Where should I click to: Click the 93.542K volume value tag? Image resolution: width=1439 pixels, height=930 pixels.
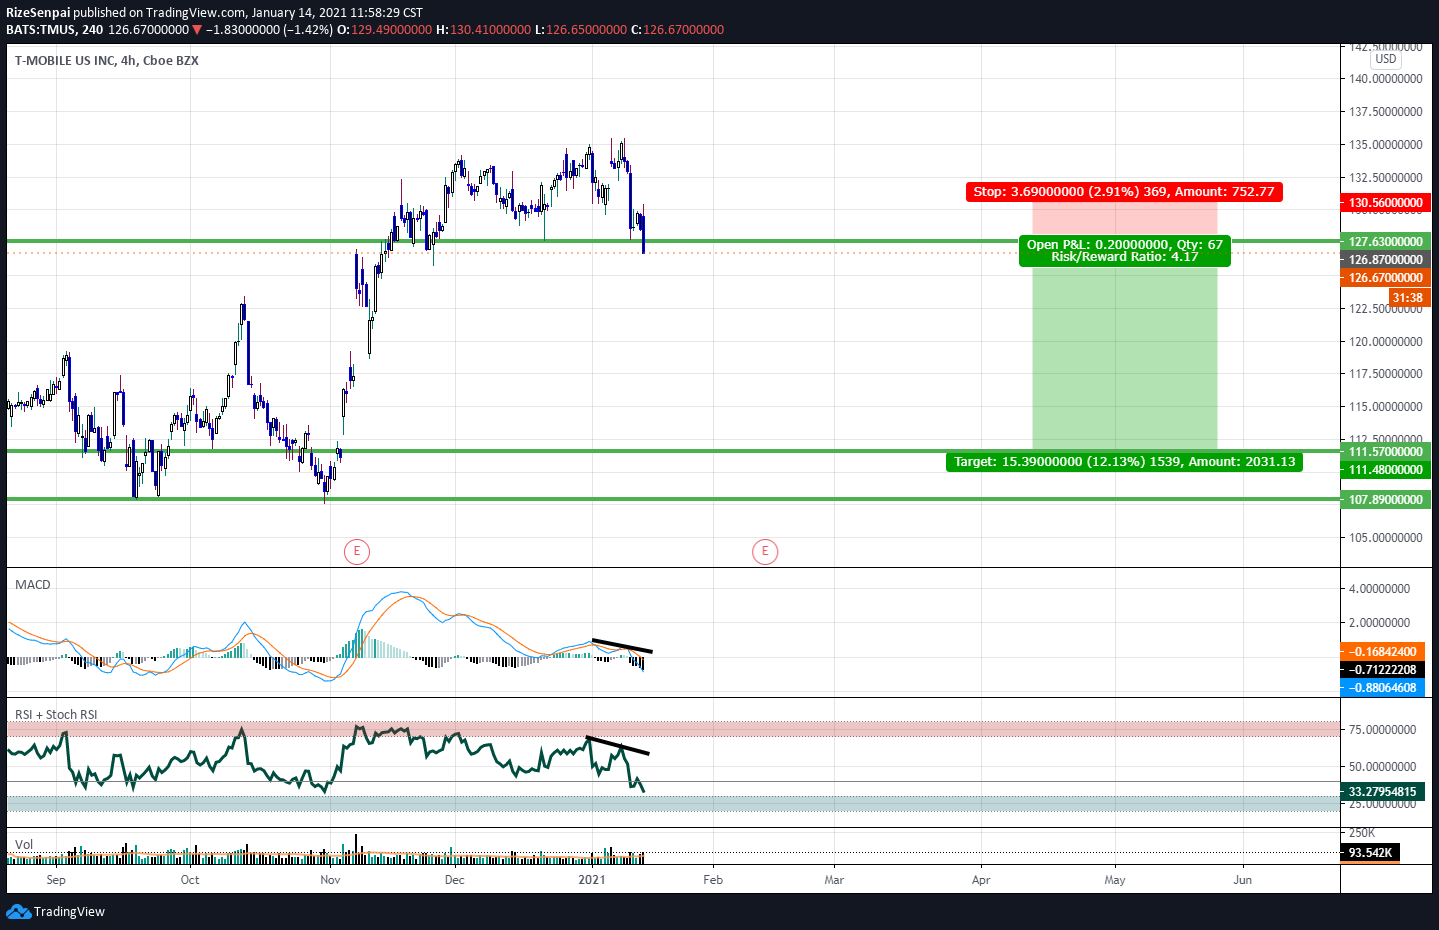[1370, 853]
